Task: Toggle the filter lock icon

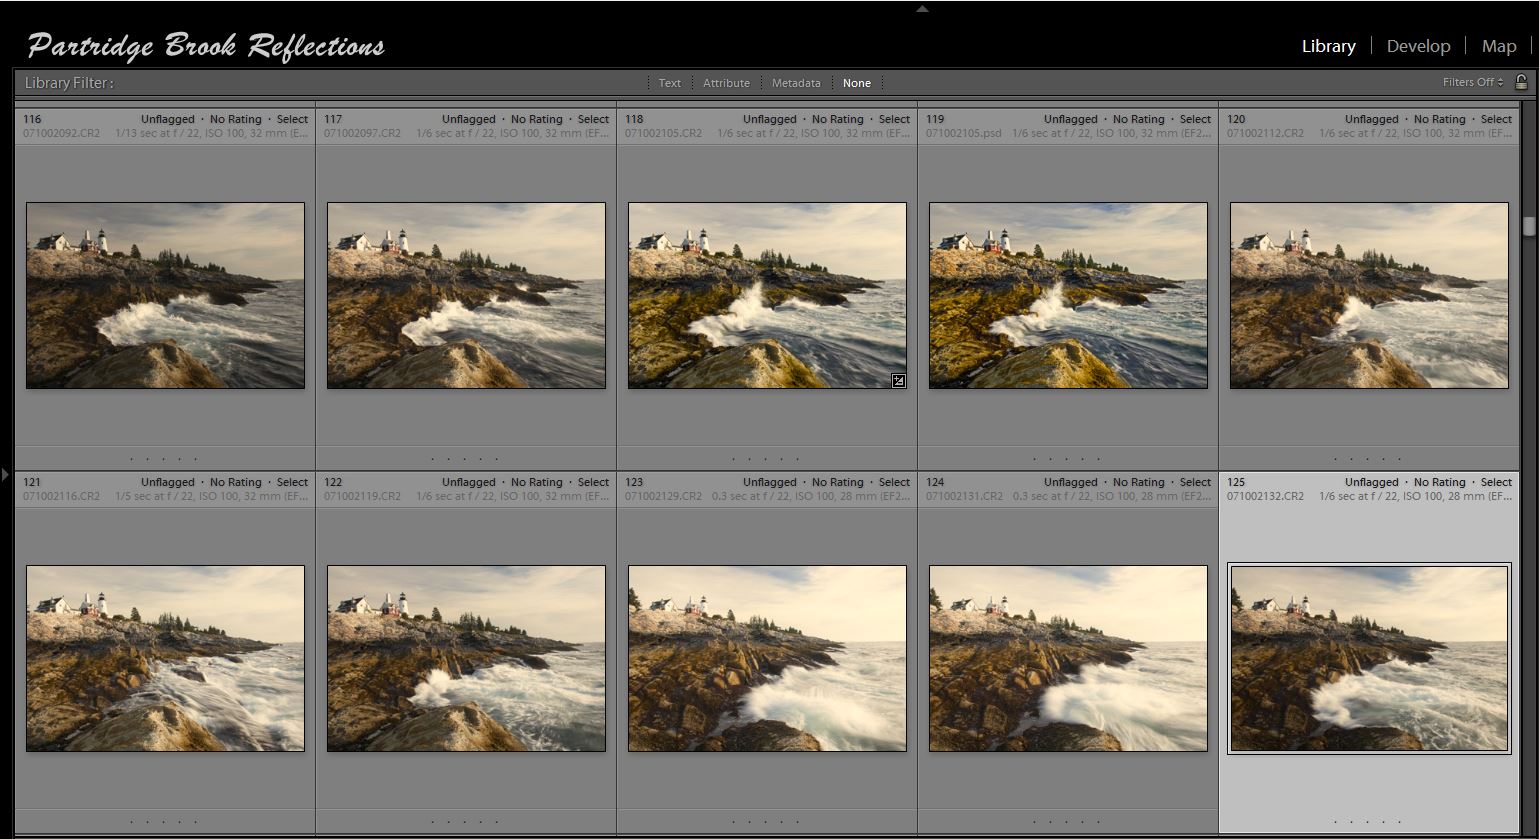Action: point(1521,82)
